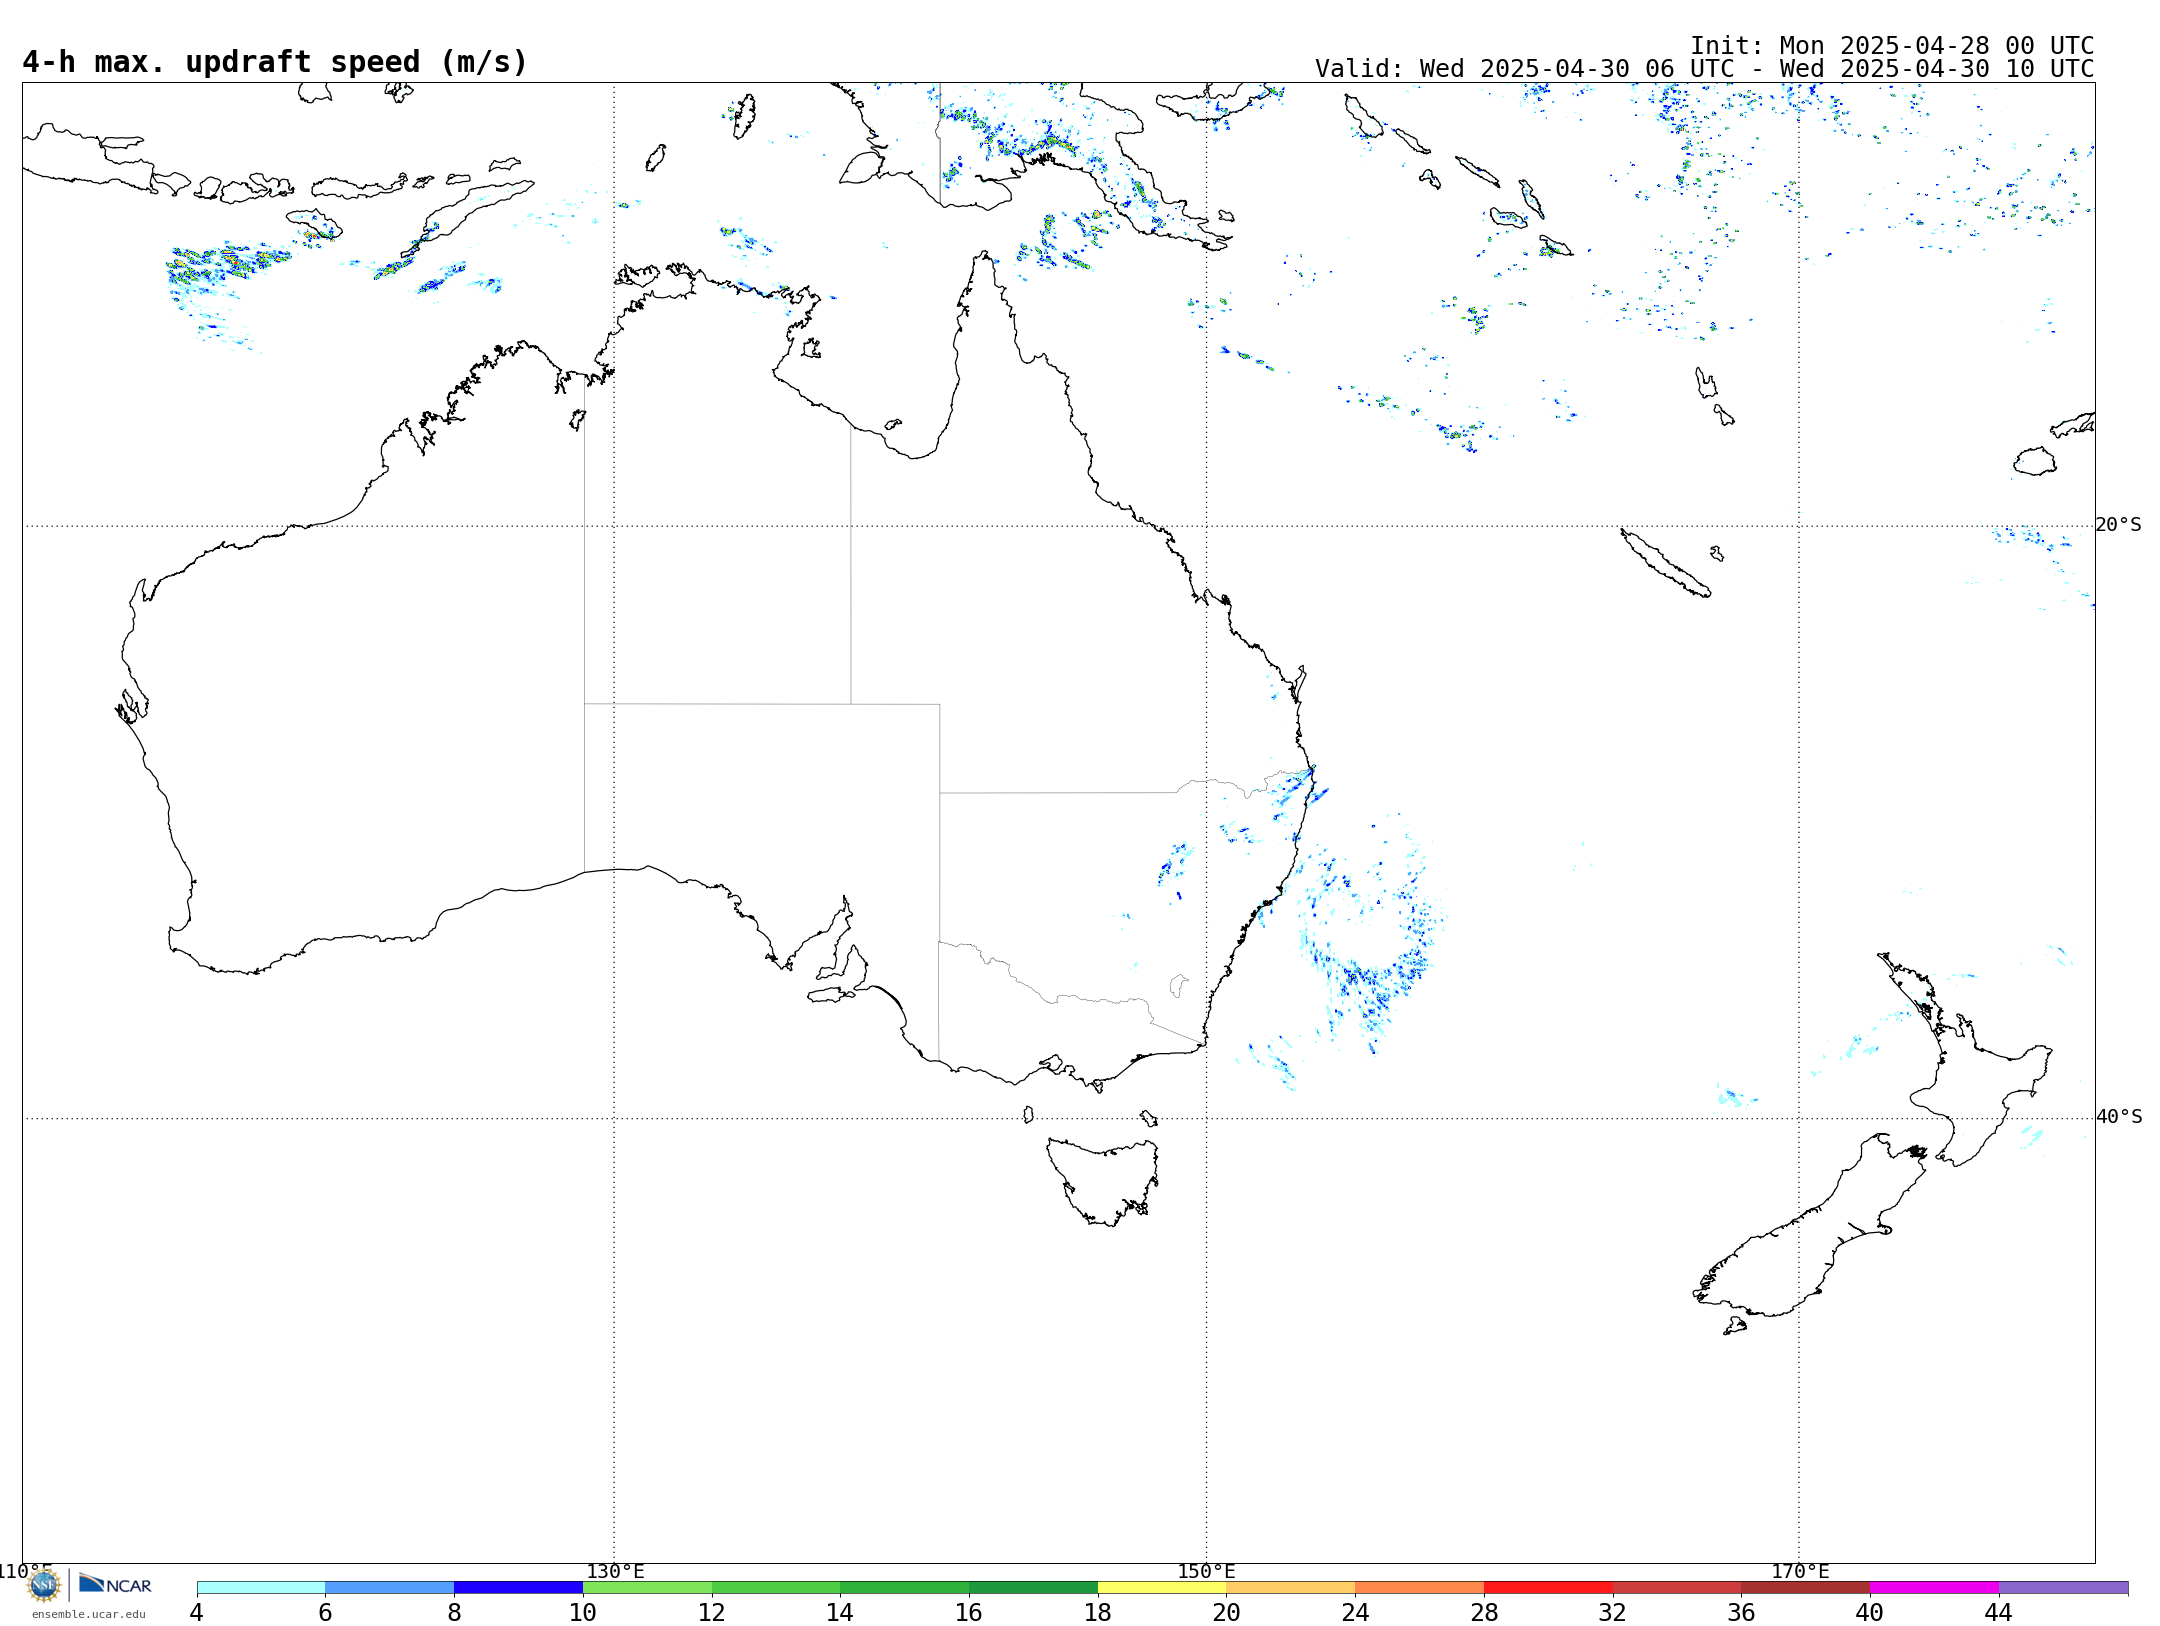
Task: Click New Caledonia island on the map
Action: point(1665,563)
